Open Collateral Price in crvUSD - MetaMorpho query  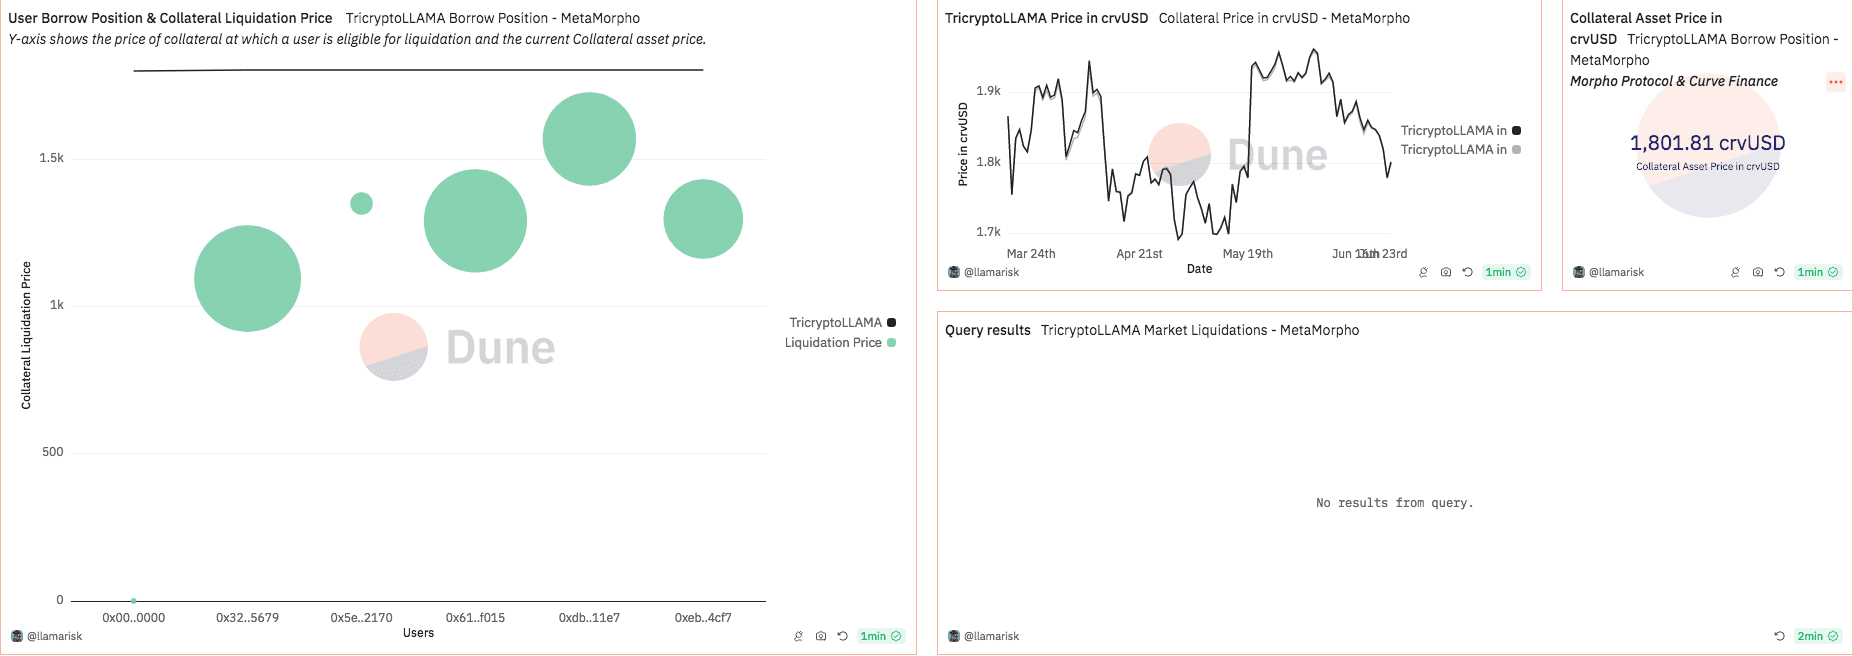[1284, 18]
